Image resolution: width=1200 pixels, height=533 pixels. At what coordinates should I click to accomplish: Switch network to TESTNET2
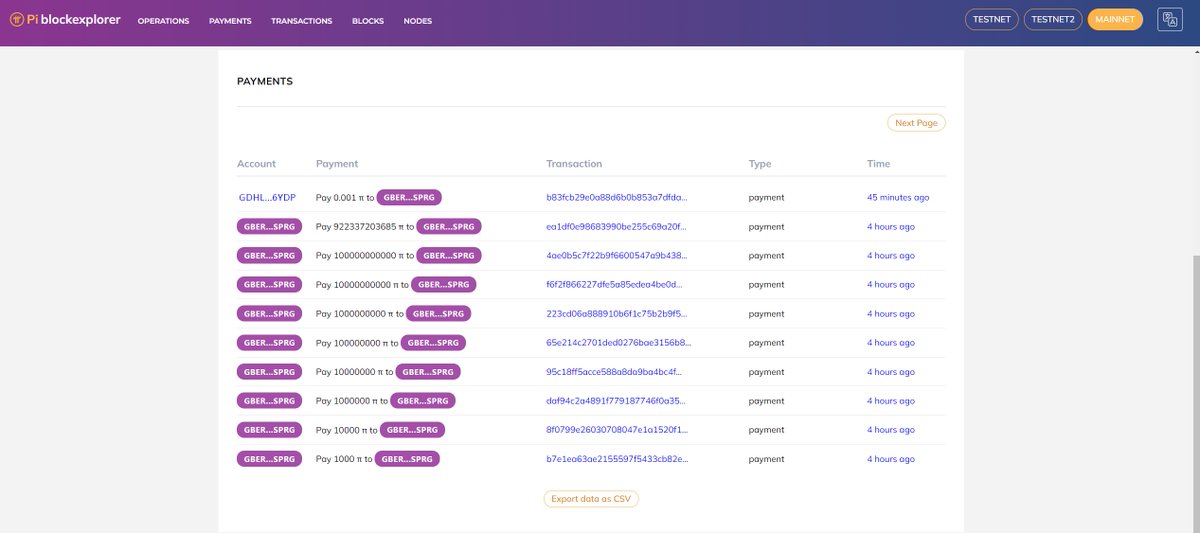[x=1053, y=20]
